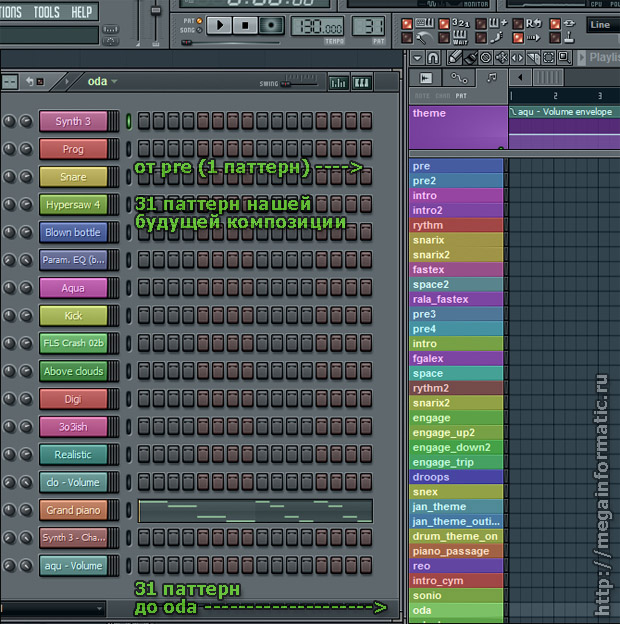Select the Slice tool in Playlist toolbar
Viewport: 620px width, 624px height.
point(532,58)
